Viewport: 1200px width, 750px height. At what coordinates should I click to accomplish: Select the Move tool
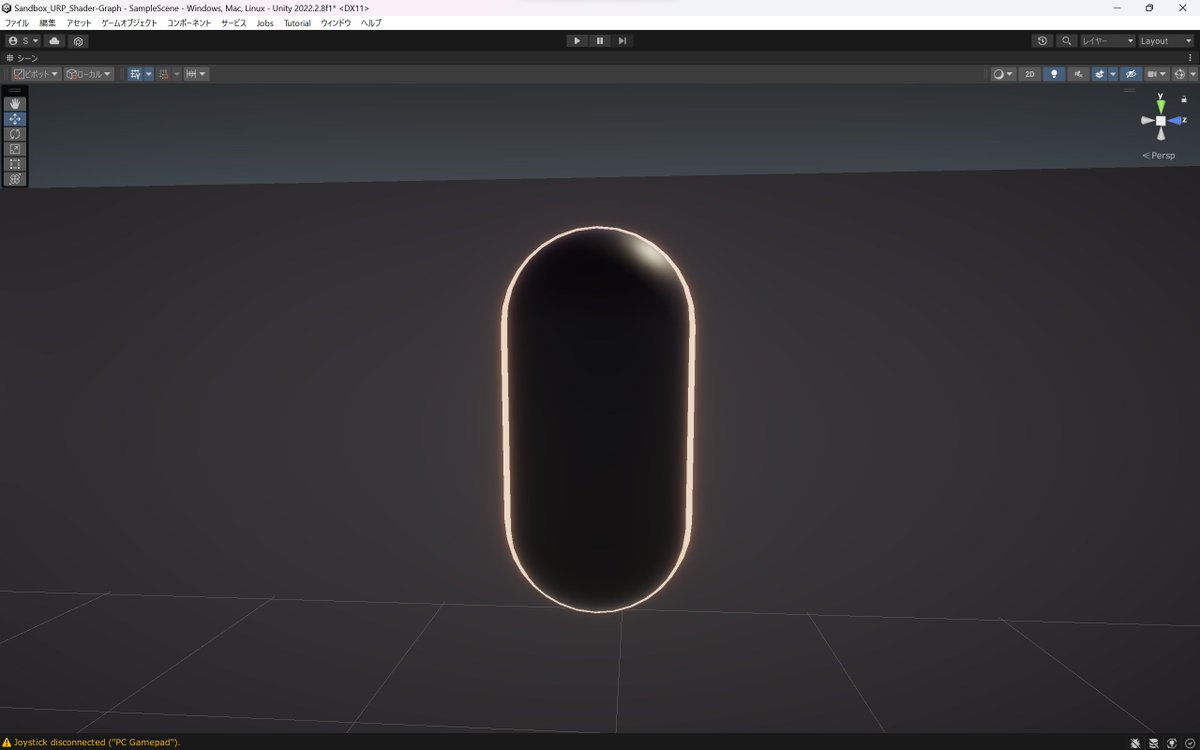point(14,118)
